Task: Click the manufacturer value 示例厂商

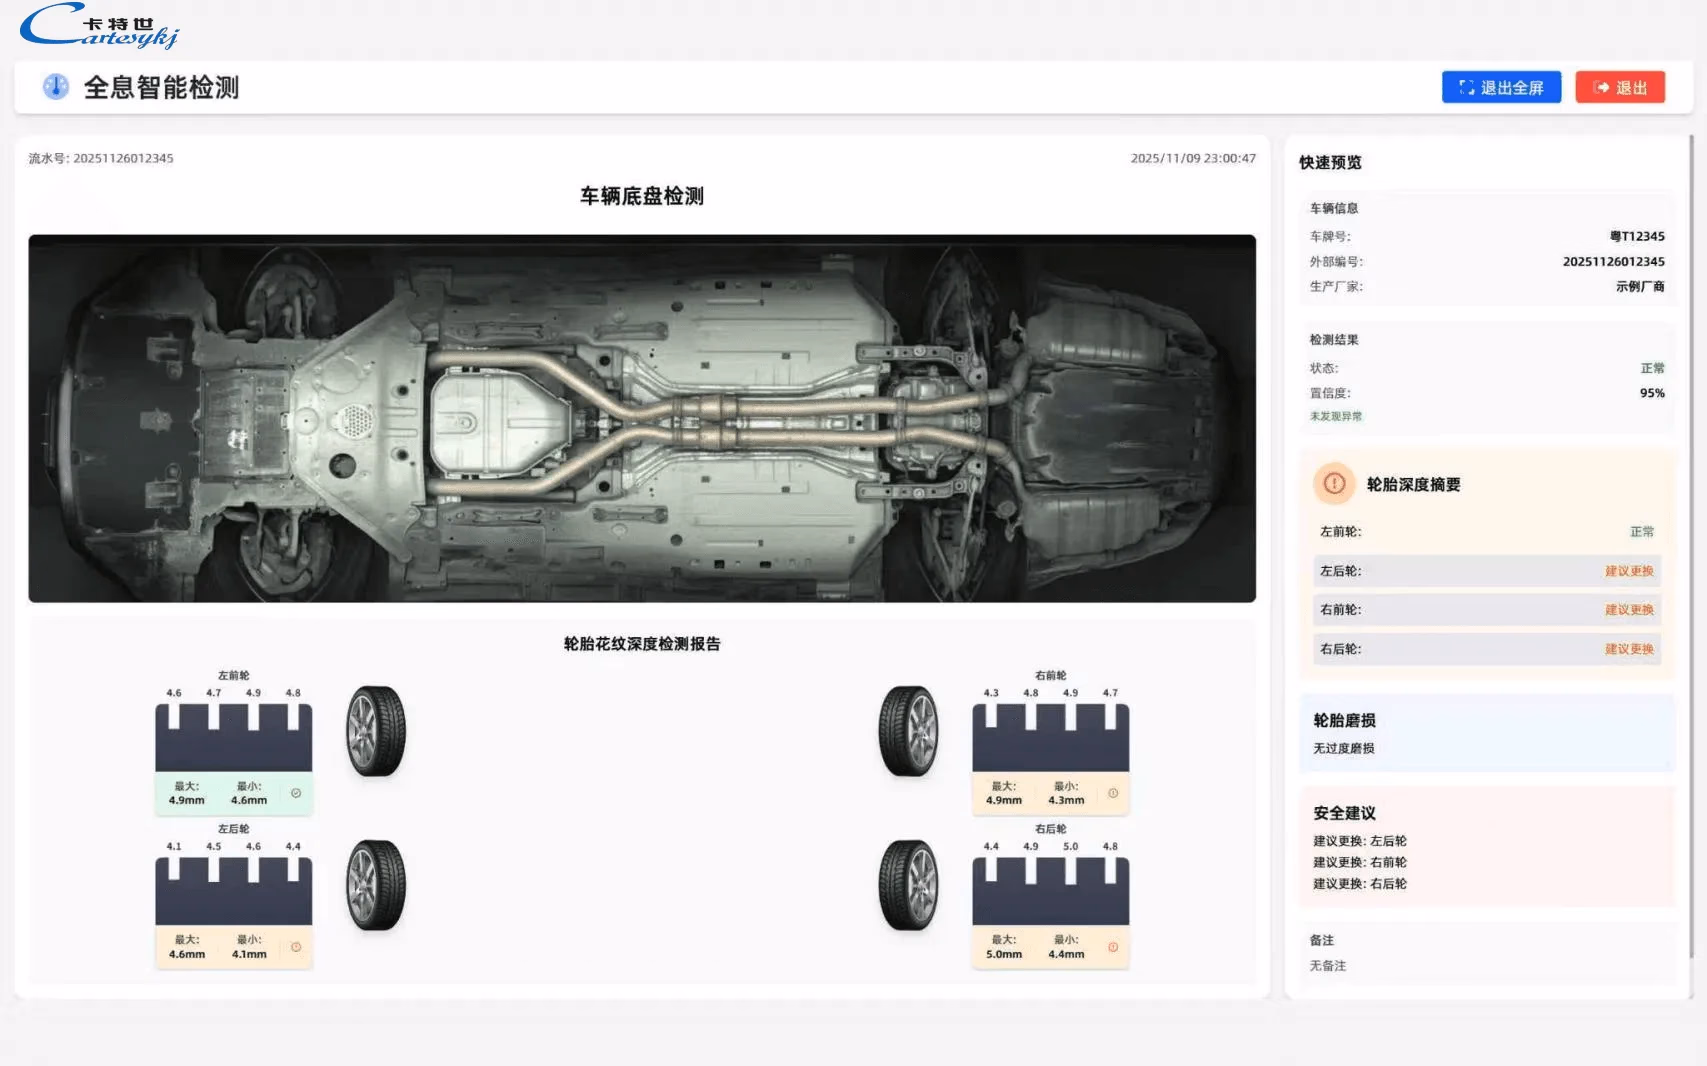Action: point(1640,286)
